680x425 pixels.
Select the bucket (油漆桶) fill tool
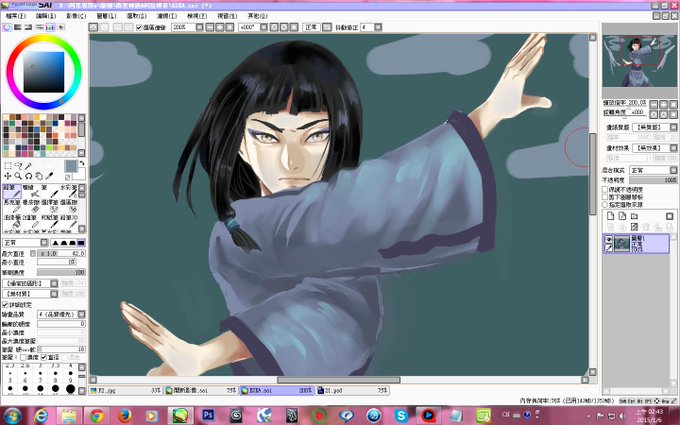pyautogui.click(x=12, y=221)
